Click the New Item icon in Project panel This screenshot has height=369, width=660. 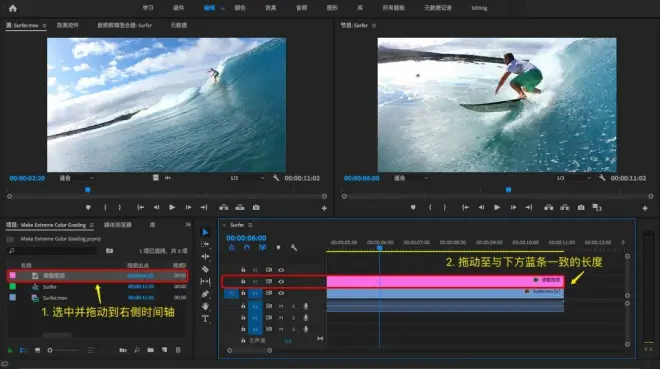[x=164, y=350]
